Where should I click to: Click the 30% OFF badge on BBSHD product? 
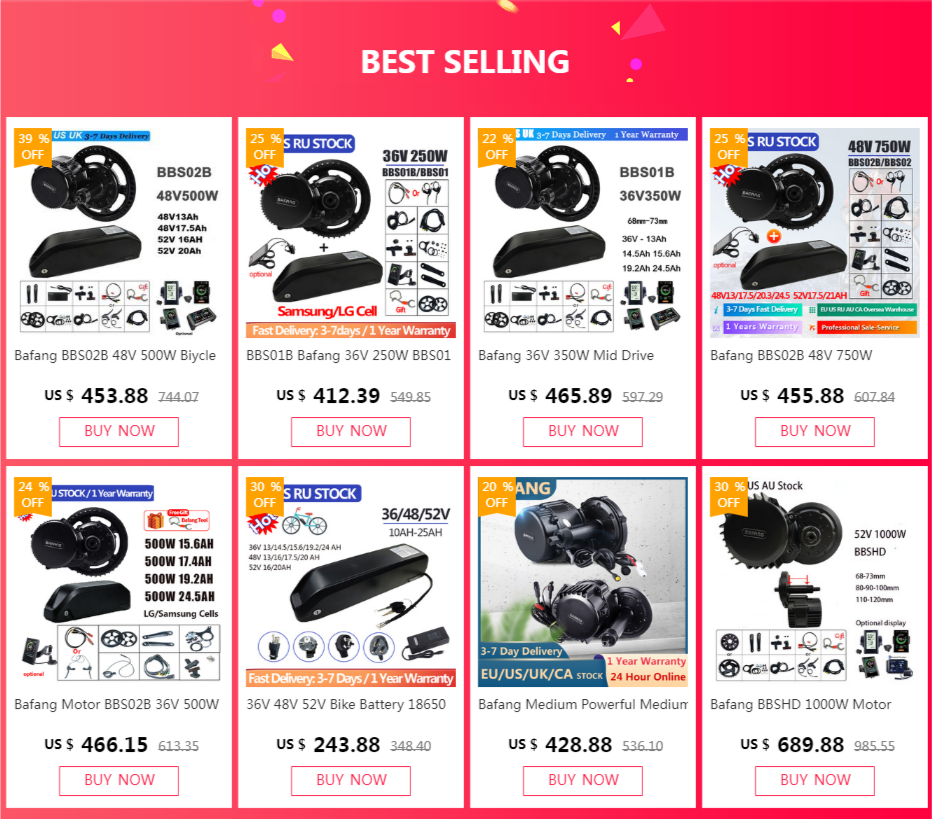click(x=729, y=494)
